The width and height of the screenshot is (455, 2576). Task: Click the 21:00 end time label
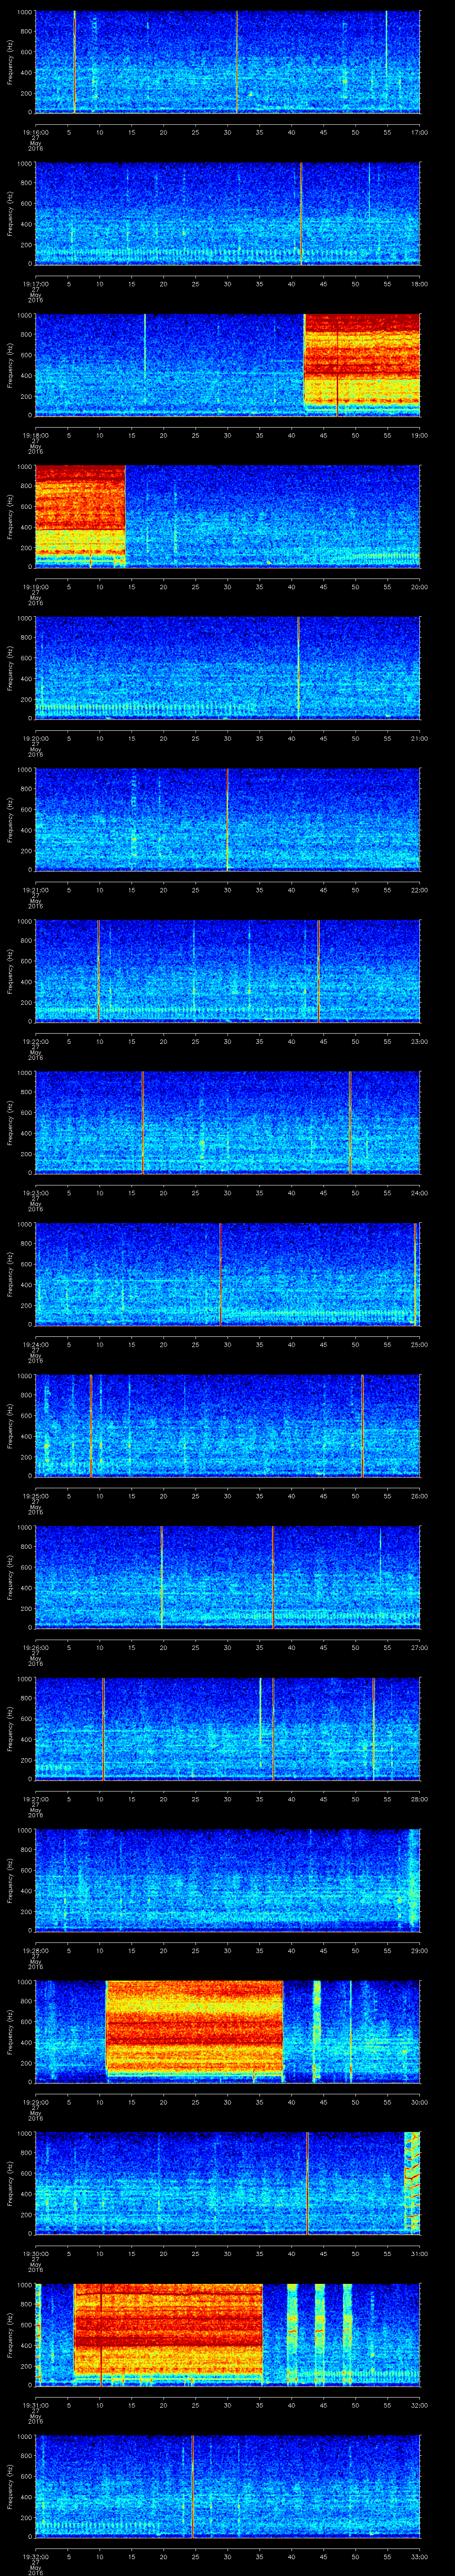coord(420,739)
